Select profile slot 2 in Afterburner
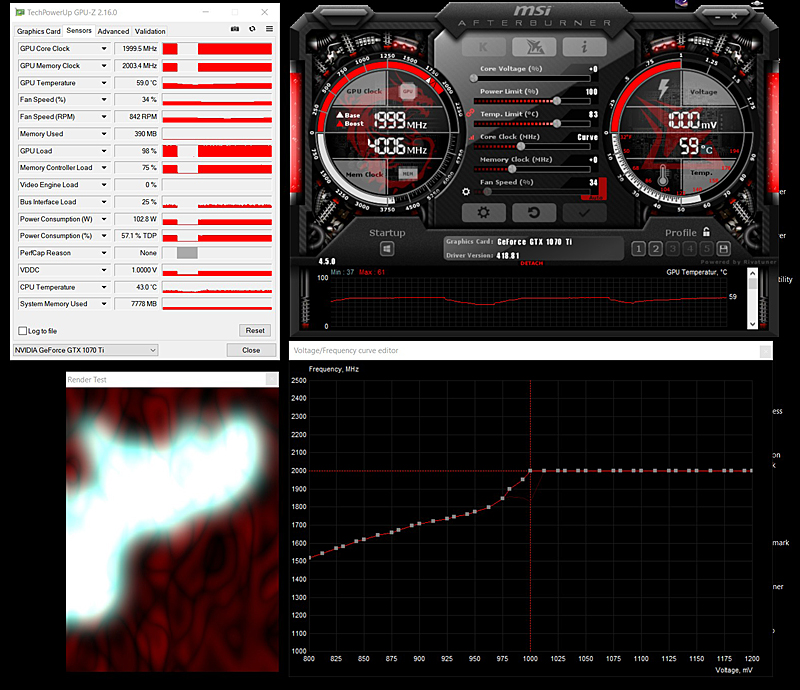The image size is (800, 690). [656, 249]
